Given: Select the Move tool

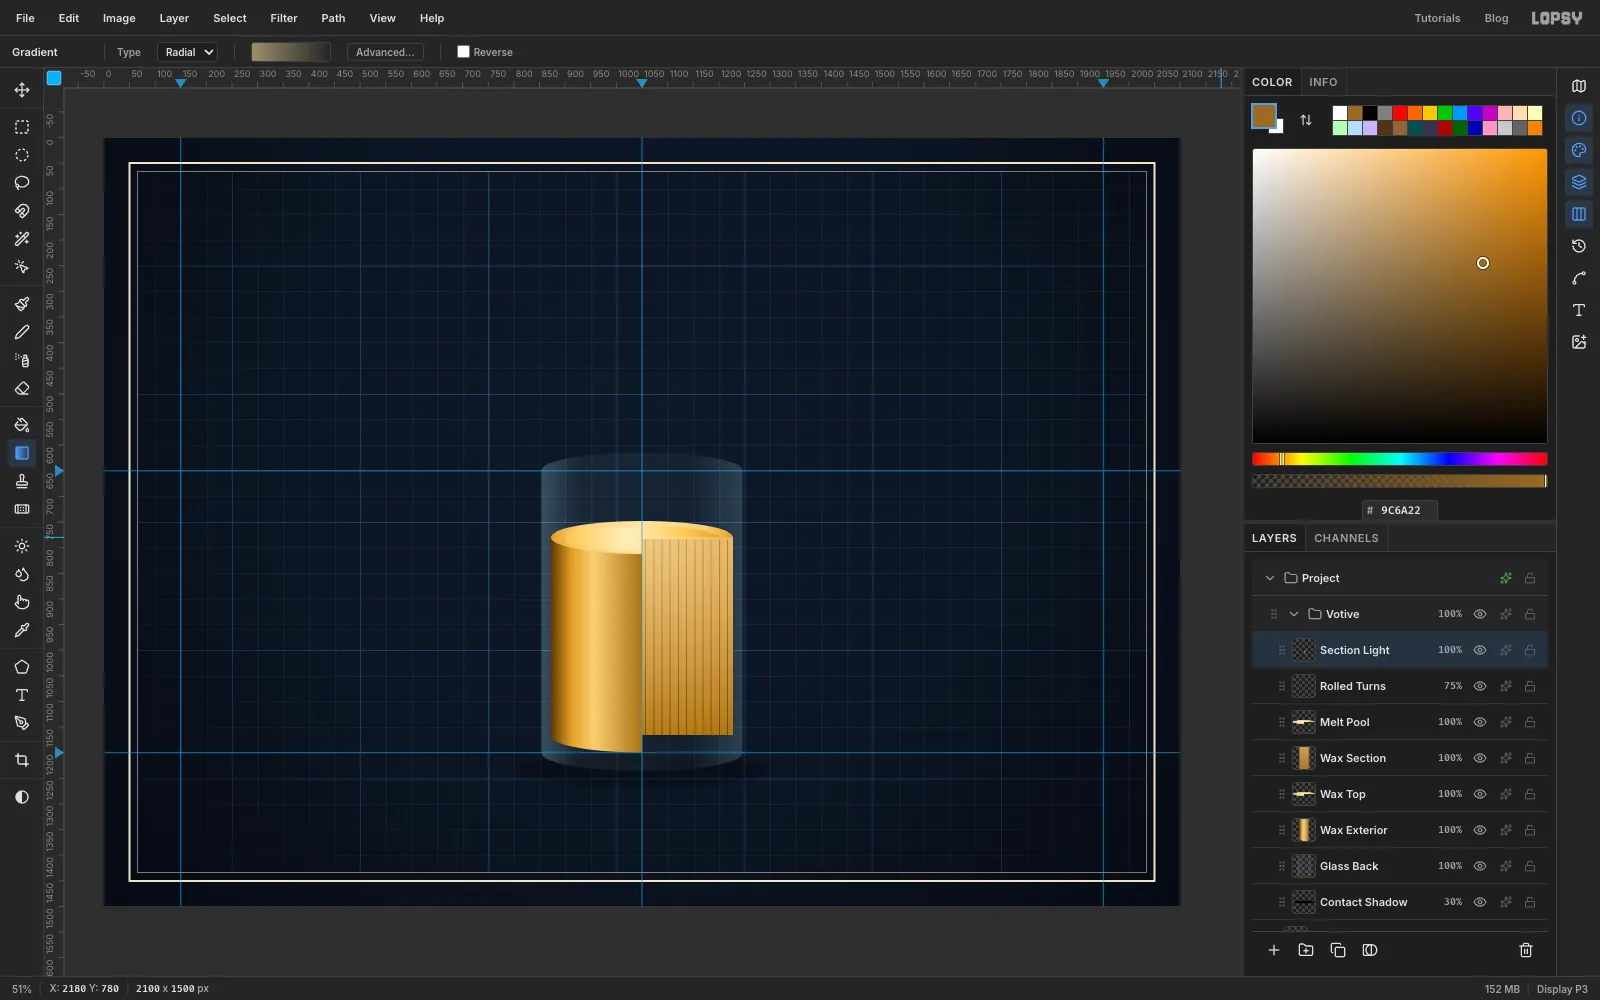Looking at the screenshot, I should click(x=22, y=90).
